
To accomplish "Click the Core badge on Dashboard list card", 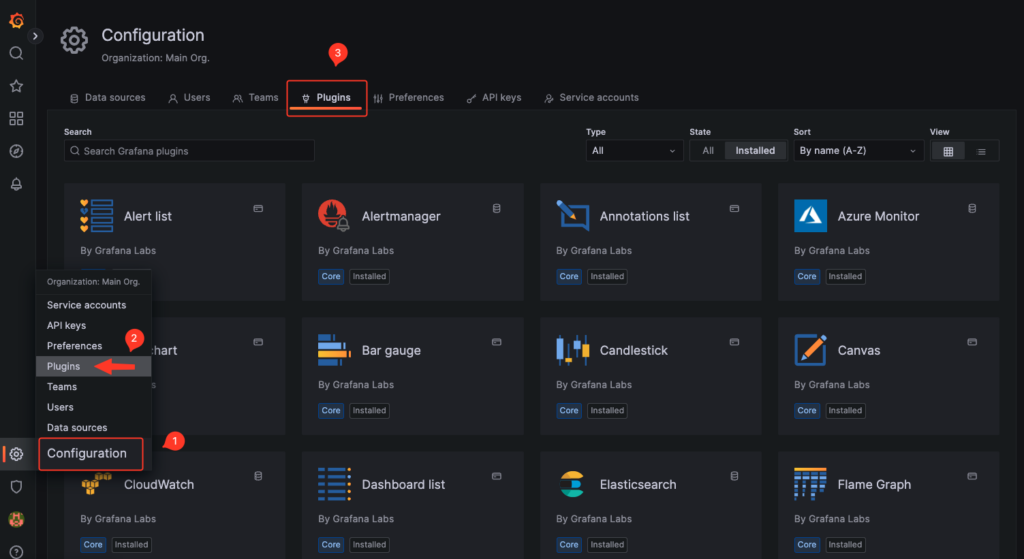I will tap(330, 545).
